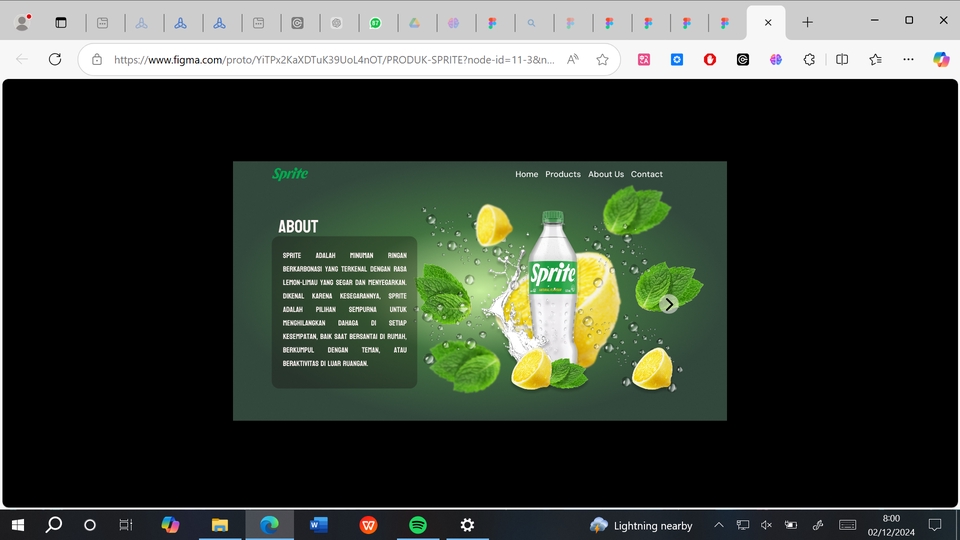Toggle split screen view

coord(842,59)
